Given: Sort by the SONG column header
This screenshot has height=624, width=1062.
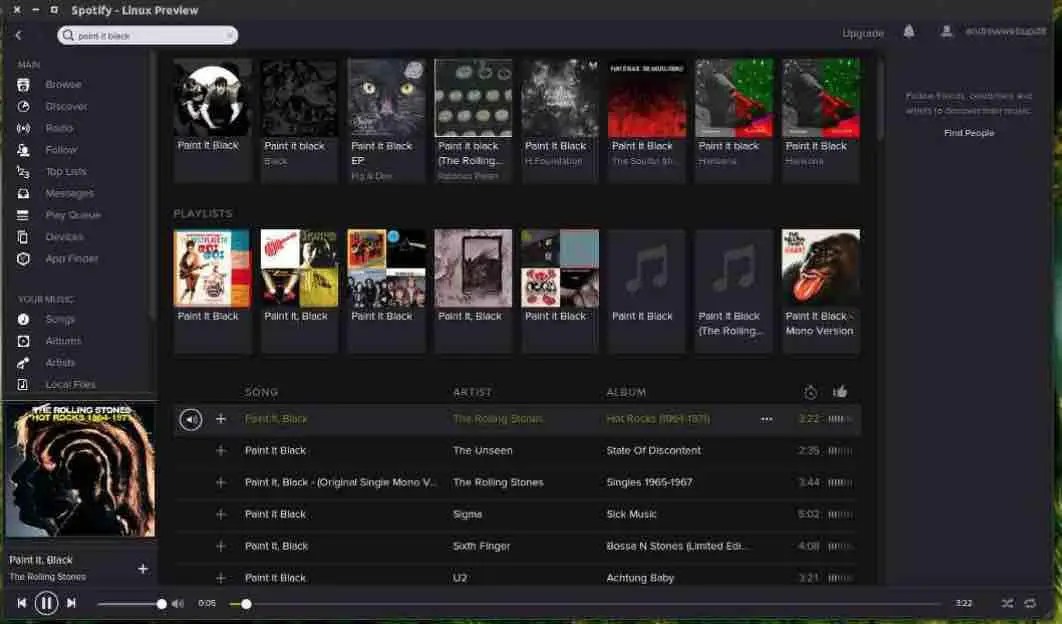Looking at the screenshot, I should coord(261,392).
